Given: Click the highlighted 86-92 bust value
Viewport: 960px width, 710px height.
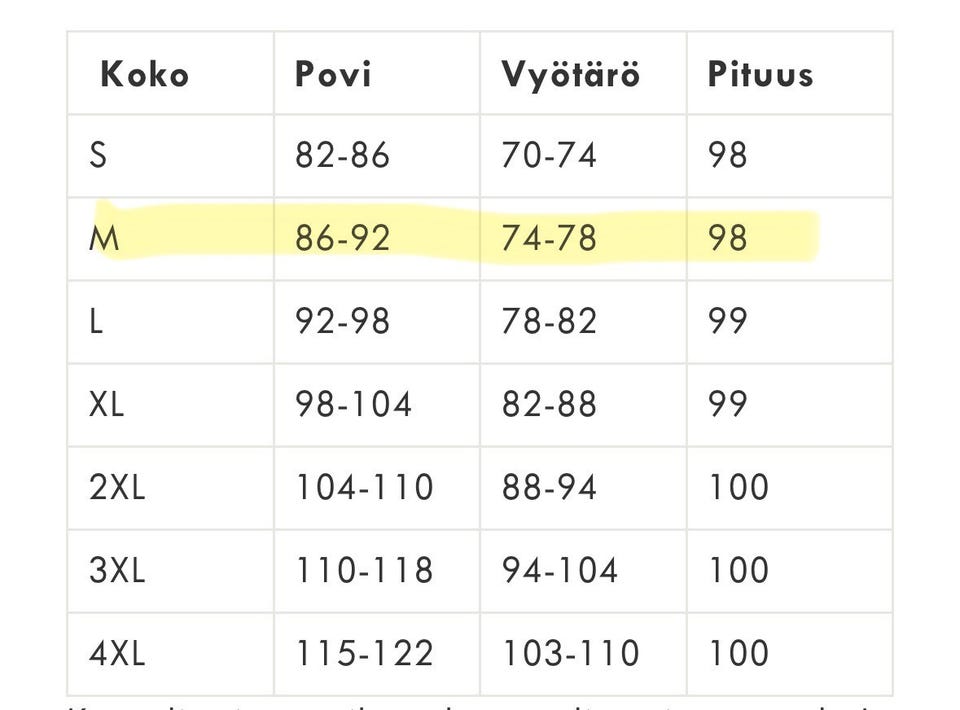Looking at the screenshot, I should [x=342, y=239].
